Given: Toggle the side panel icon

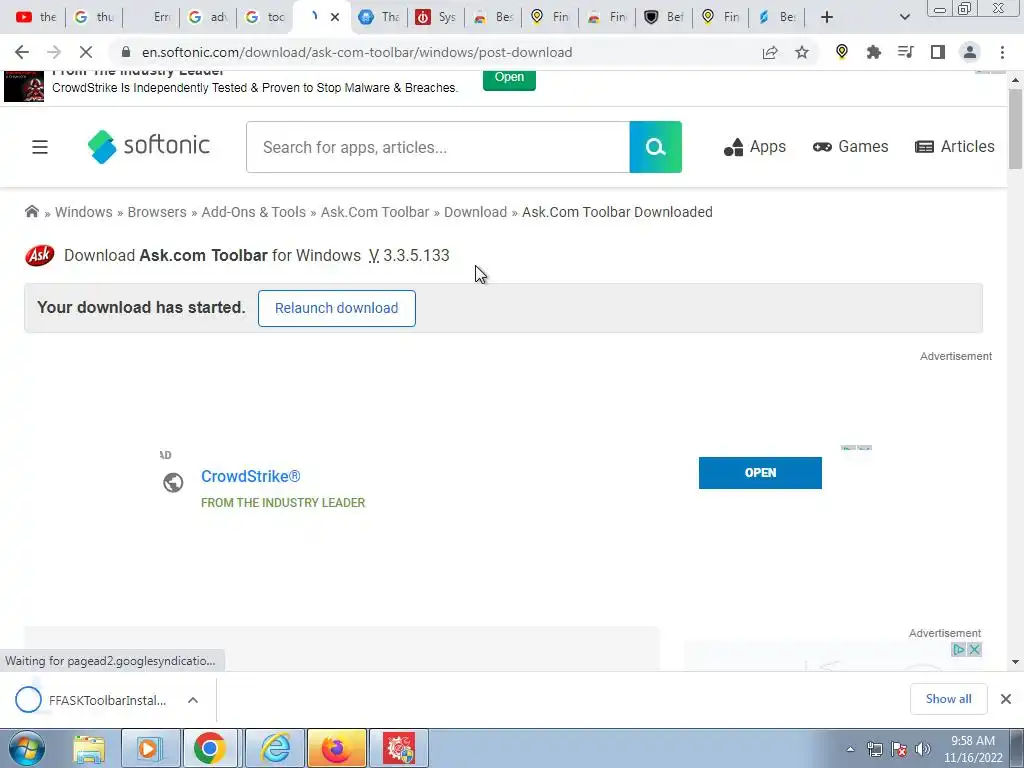Looking at the screenshot, I should [x=938, y=52].
